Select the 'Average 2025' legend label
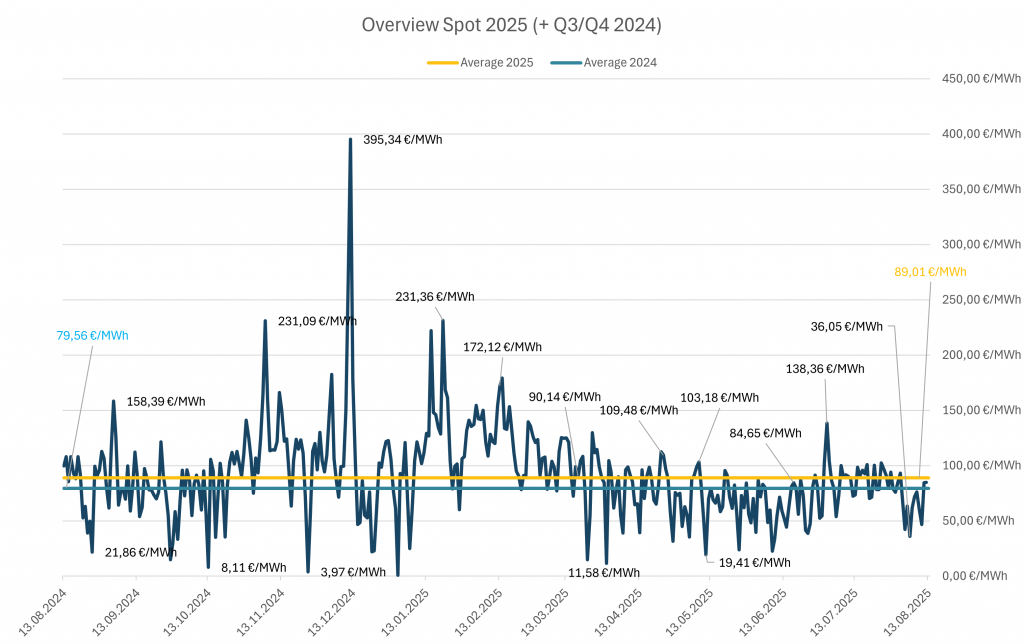 tap(496, 62)
